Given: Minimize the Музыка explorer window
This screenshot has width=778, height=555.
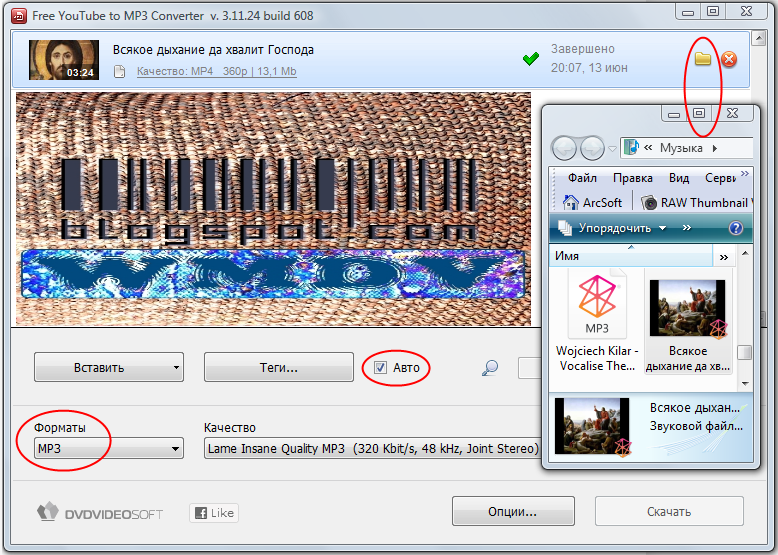Looking at the screenshot, I should pyautogui.click(x=674, y=113).
